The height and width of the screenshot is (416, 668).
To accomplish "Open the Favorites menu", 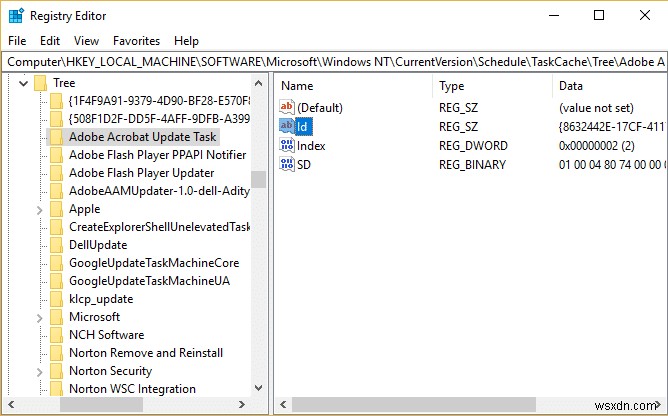I will pyautogui.click(x=136, y=41).
